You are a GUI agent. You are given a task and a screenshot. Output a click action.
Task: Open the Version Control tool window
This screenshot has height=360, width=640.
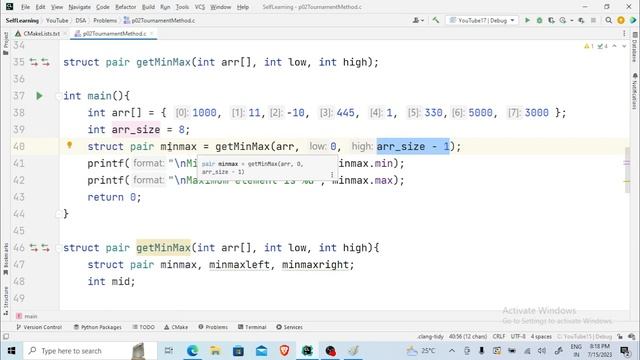pyautogui.click(x=39, y=327)
